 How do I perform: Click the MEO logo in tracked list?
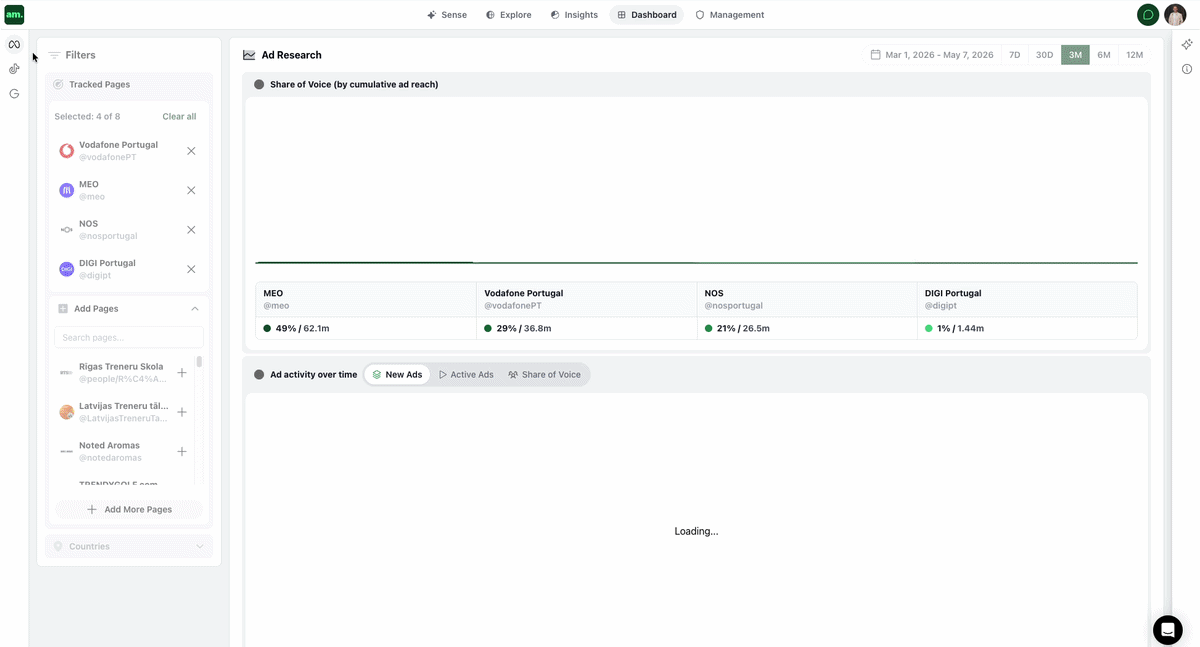(x=66, y=190)
